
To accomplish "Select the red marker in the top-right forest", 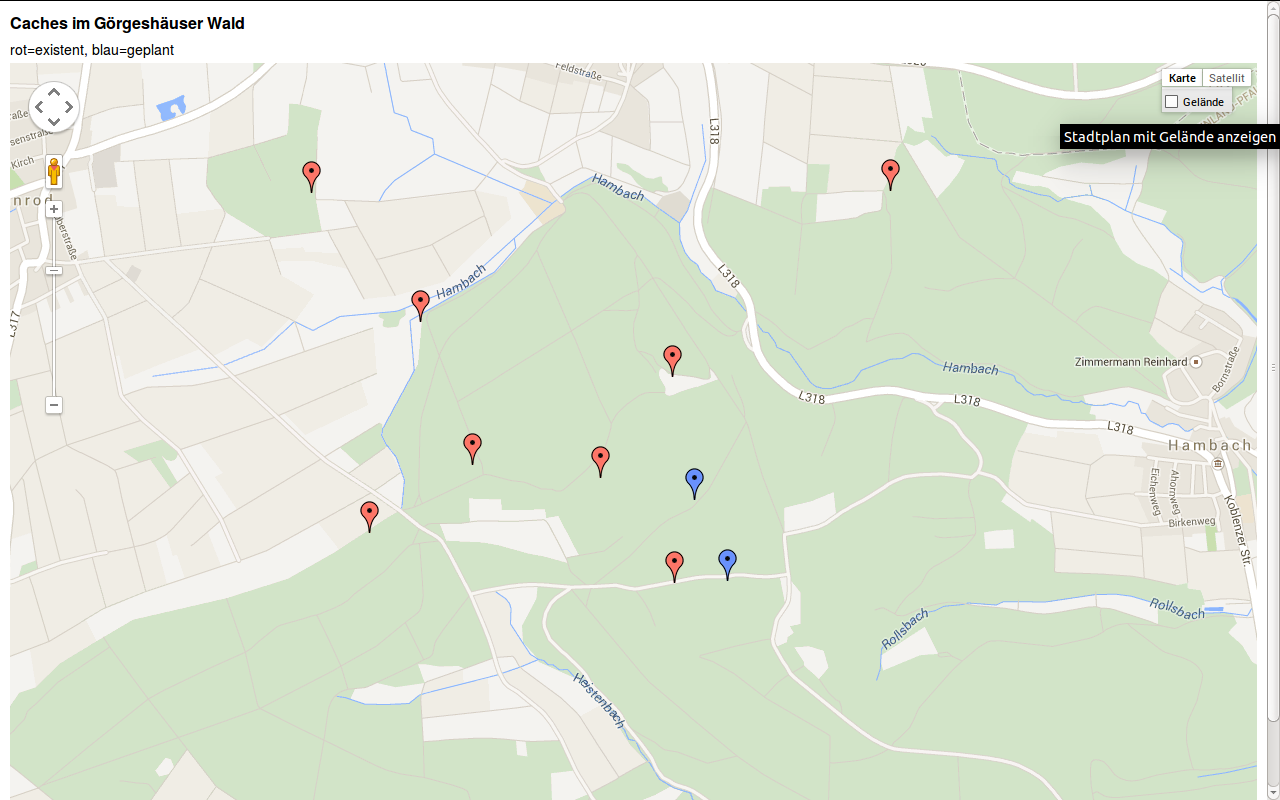I will click(x=890, y=174).
